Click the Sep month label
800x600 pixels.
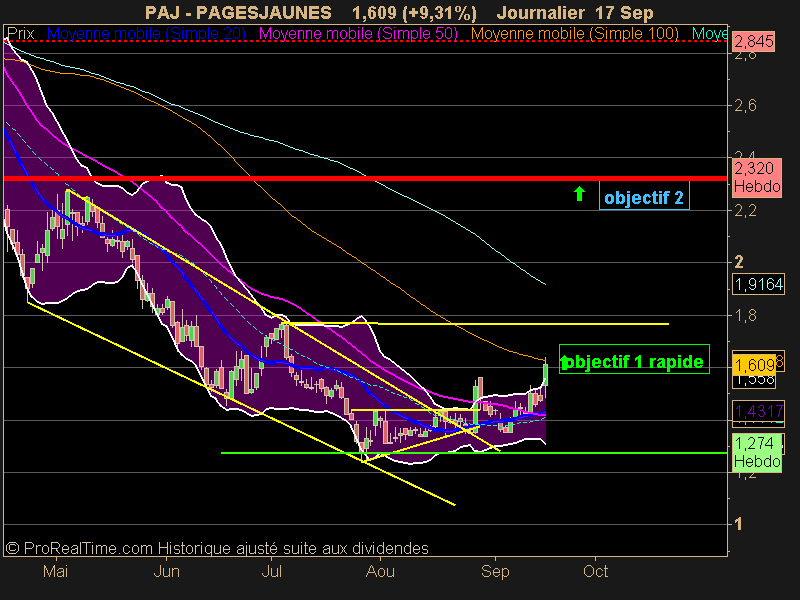coord(495,571)
